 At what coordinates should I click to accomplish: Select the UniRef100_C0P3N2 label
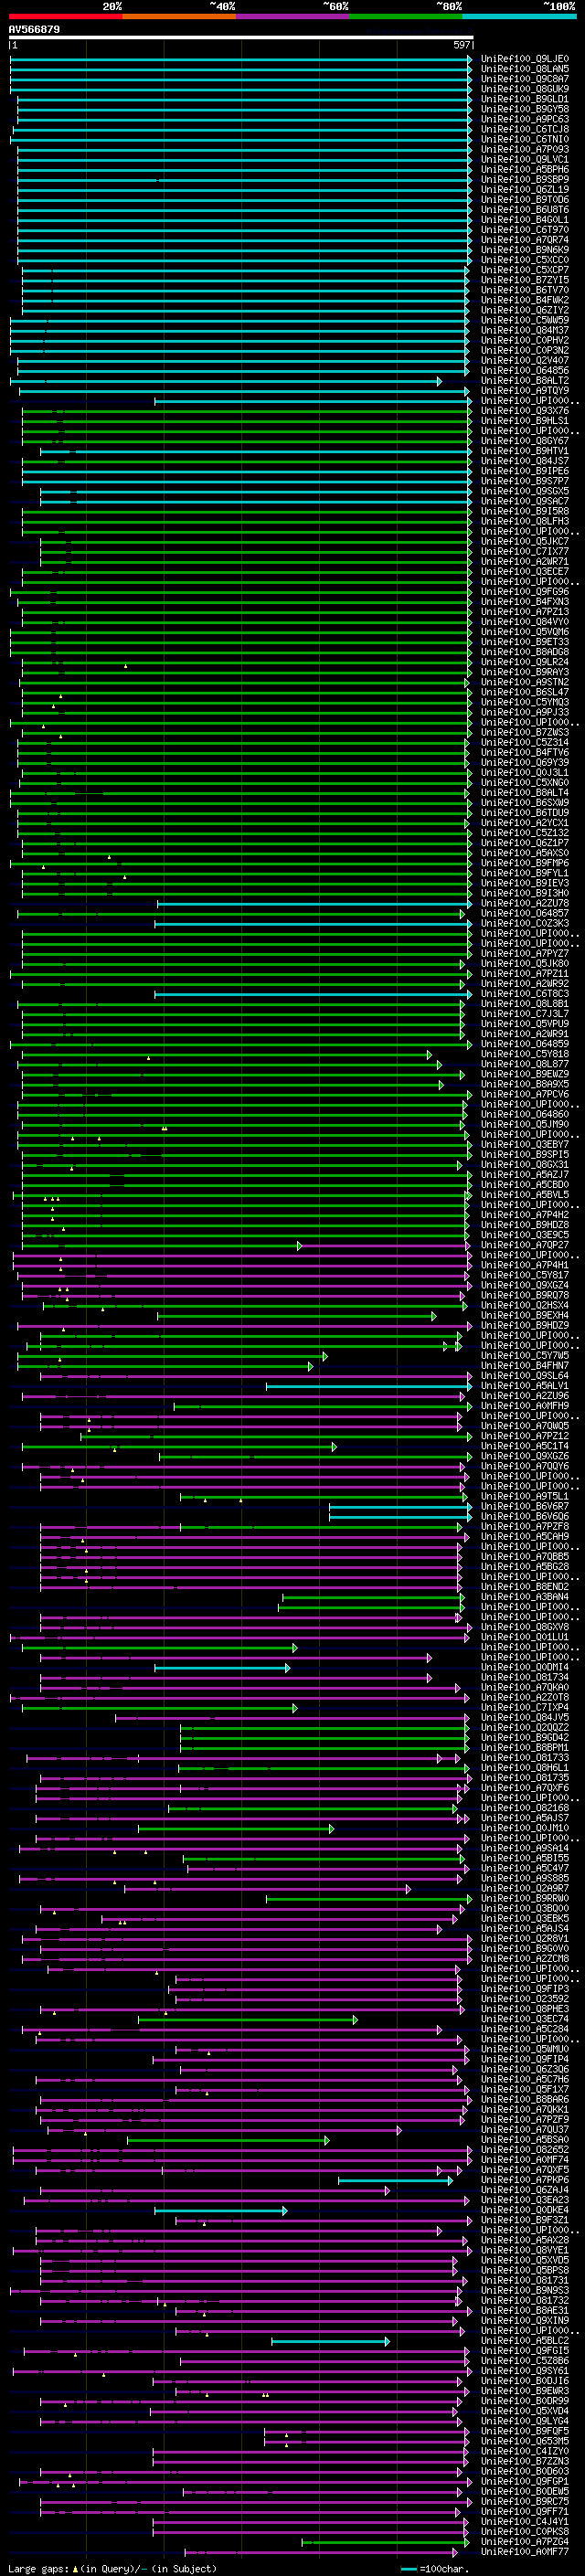525,350
